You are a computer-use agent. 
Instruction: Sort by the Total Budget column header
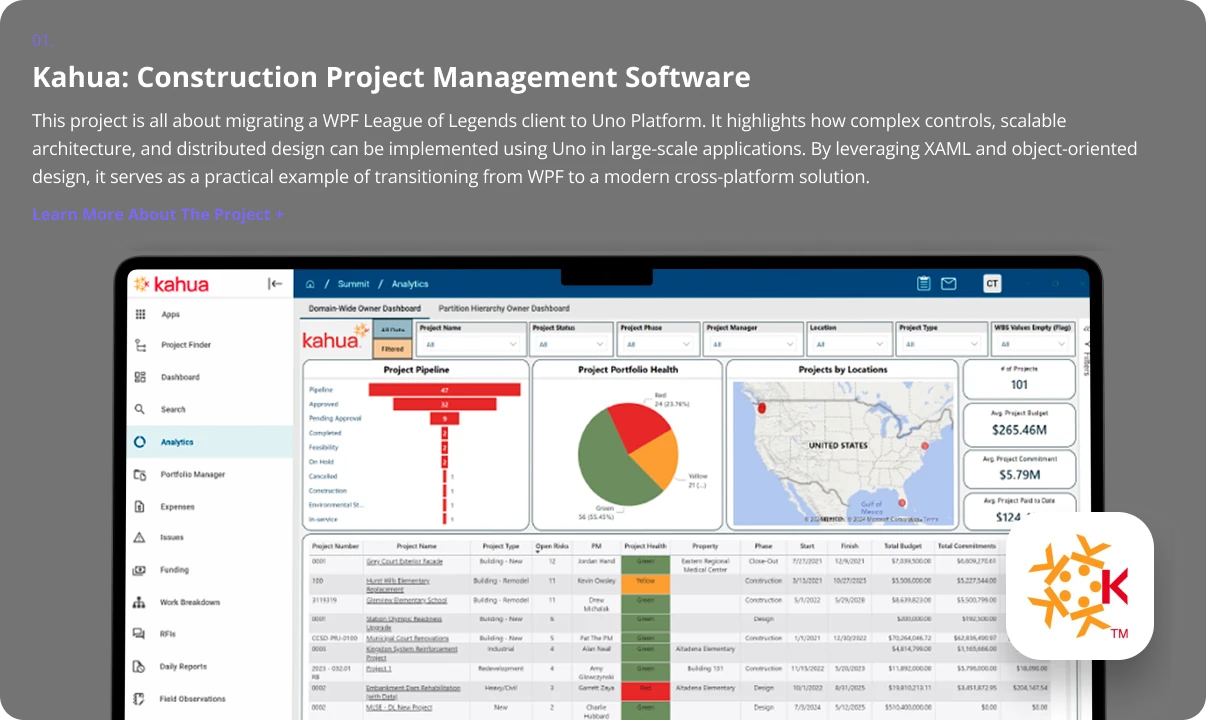coord(905,546)
